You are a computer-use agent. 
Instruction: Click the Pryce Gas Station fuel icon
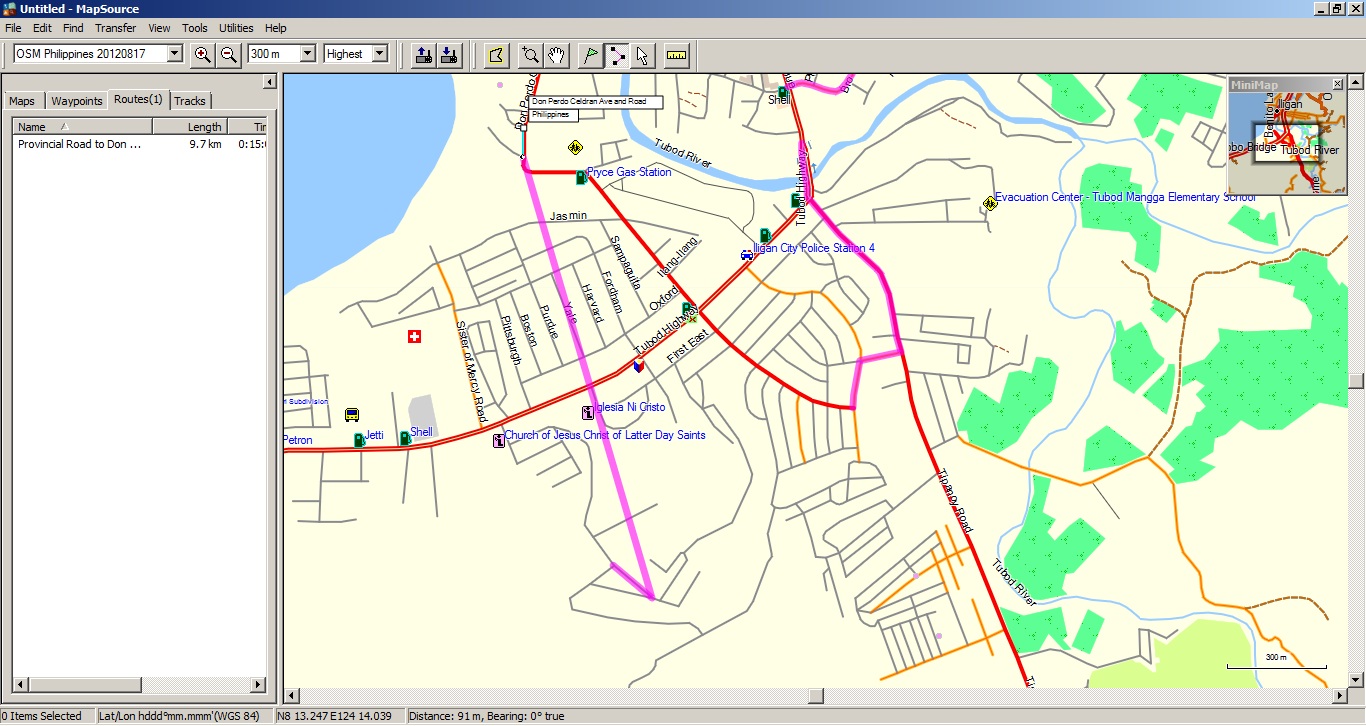coord(580,177)
